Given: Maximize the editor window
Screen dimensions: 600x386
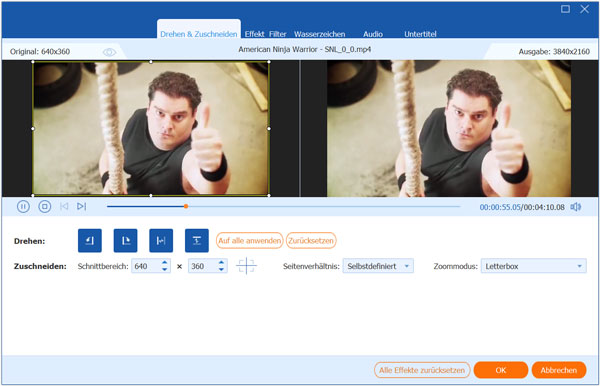Looking at the screenshot, I should point(565,9).
